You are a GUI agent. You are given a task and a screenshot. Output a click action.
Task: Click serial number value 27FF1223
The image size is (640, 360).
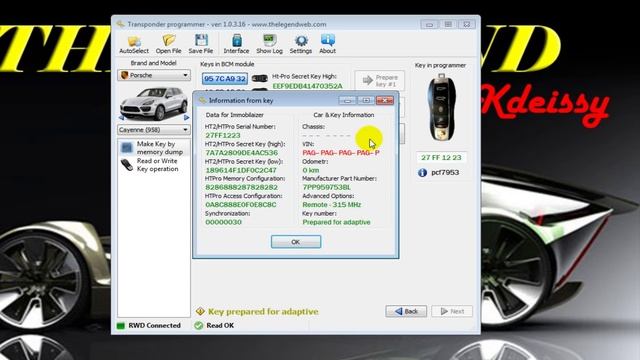pos(223,136)
